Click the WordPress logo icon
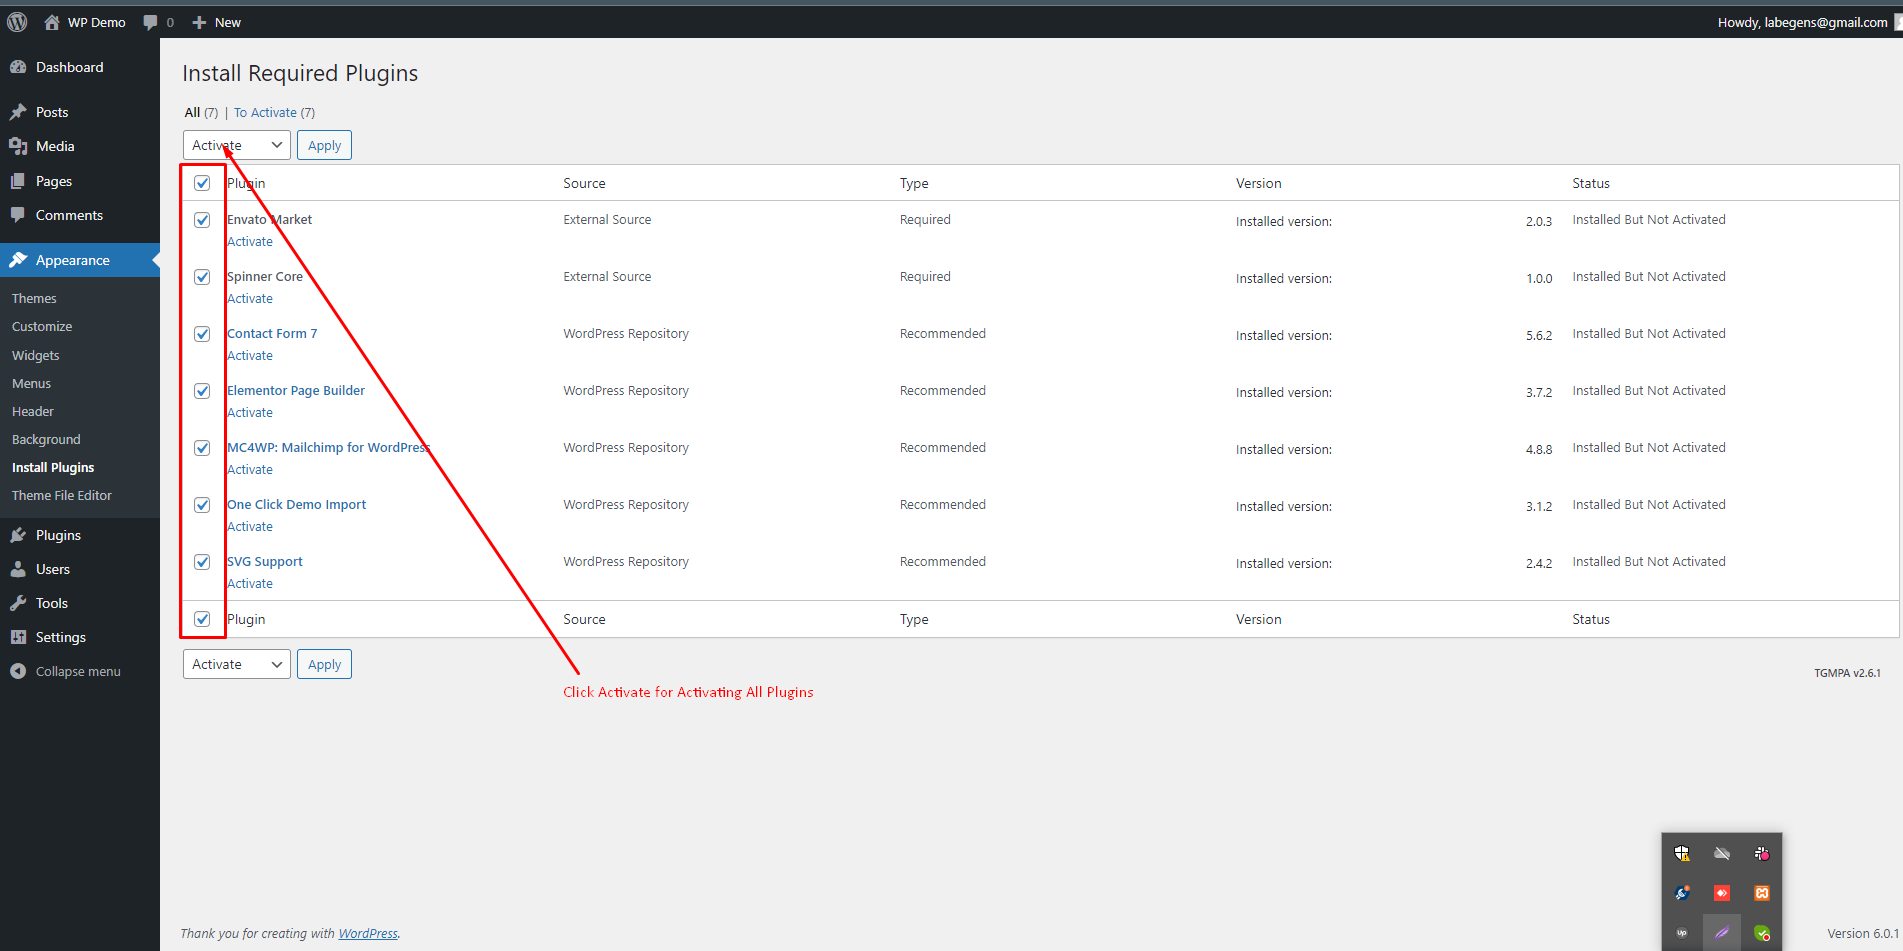The height and width of the screenshot is (951, 1903). pos(17,22)
